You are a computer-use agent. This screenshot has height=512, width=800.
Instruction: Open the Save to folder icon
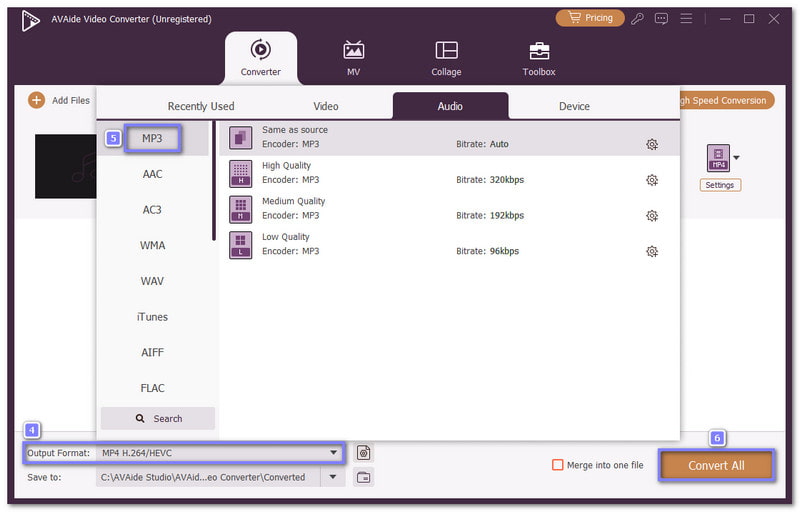pyautogui.click(x=363, y=477)
